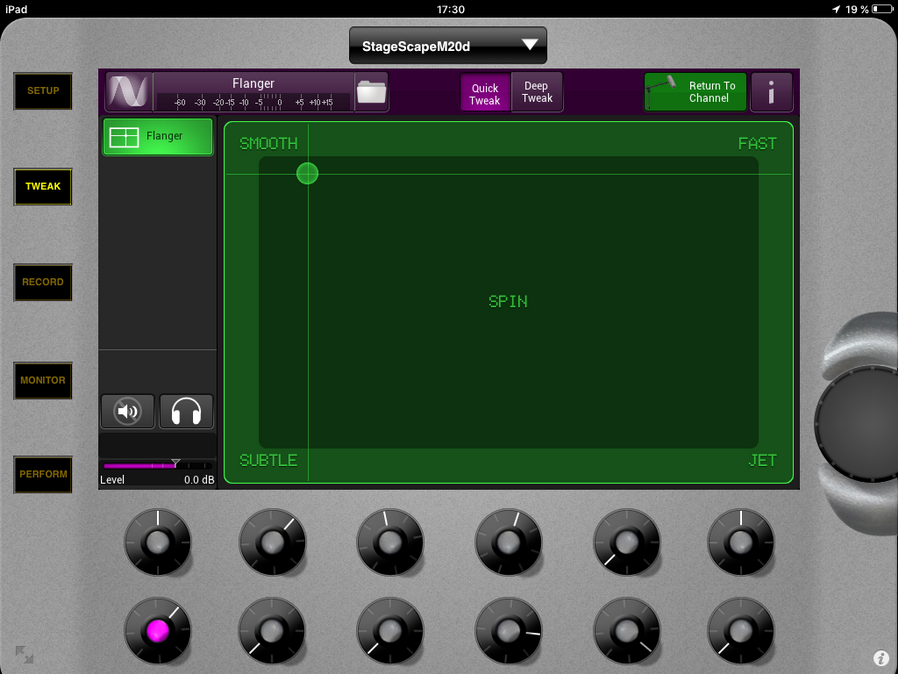Toggle the speaker mute icon
This screenshot has width=898, height=674.
click(127, 411)
